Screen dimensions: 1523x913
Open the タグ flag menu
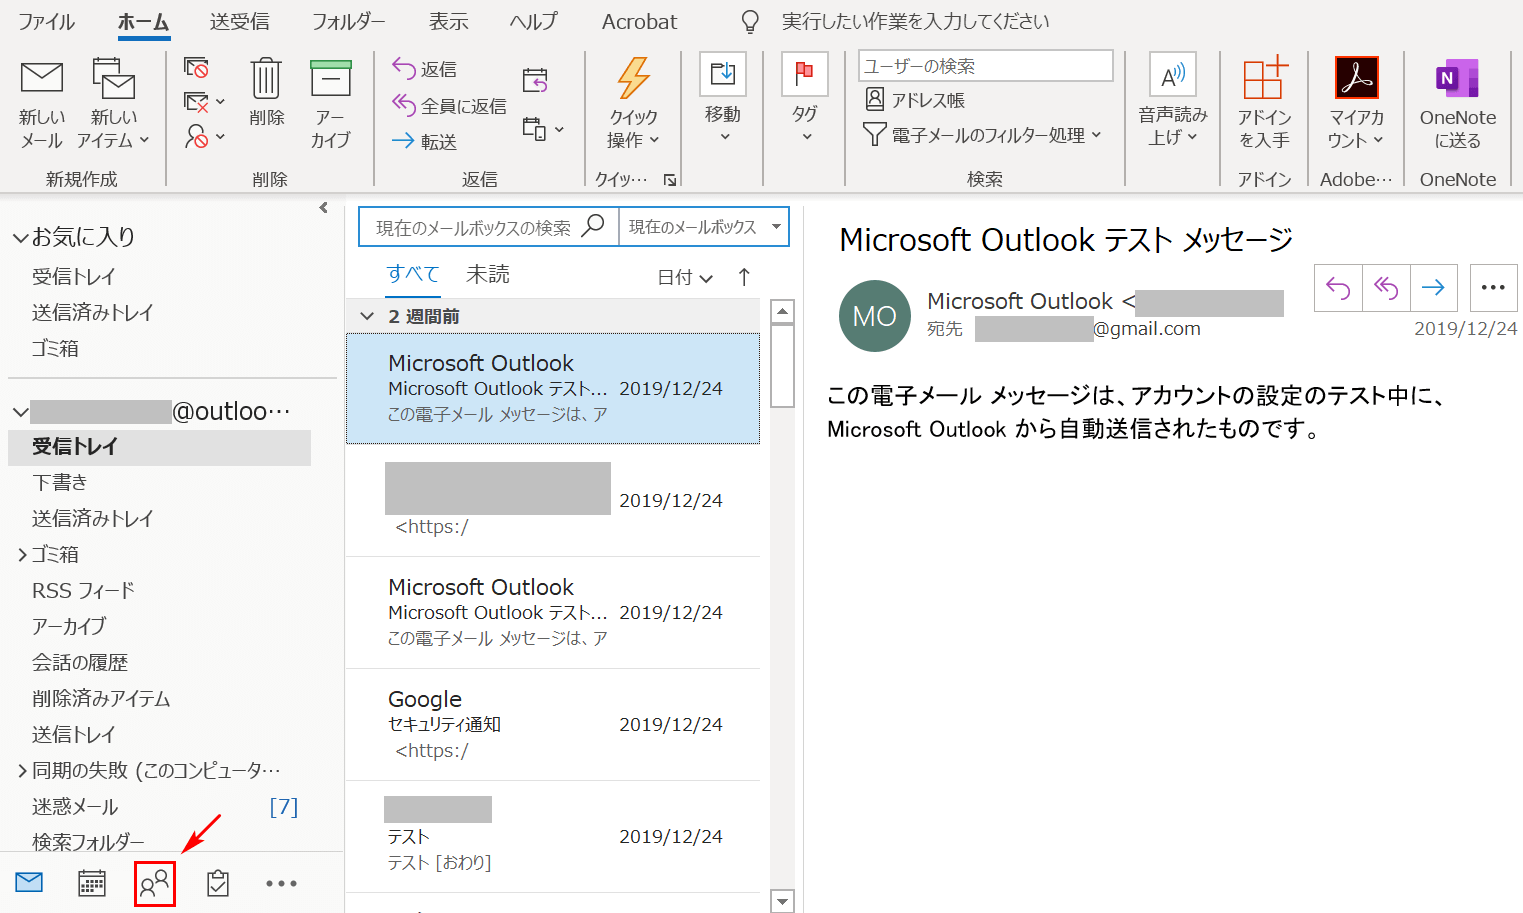[x=804, y=98]
